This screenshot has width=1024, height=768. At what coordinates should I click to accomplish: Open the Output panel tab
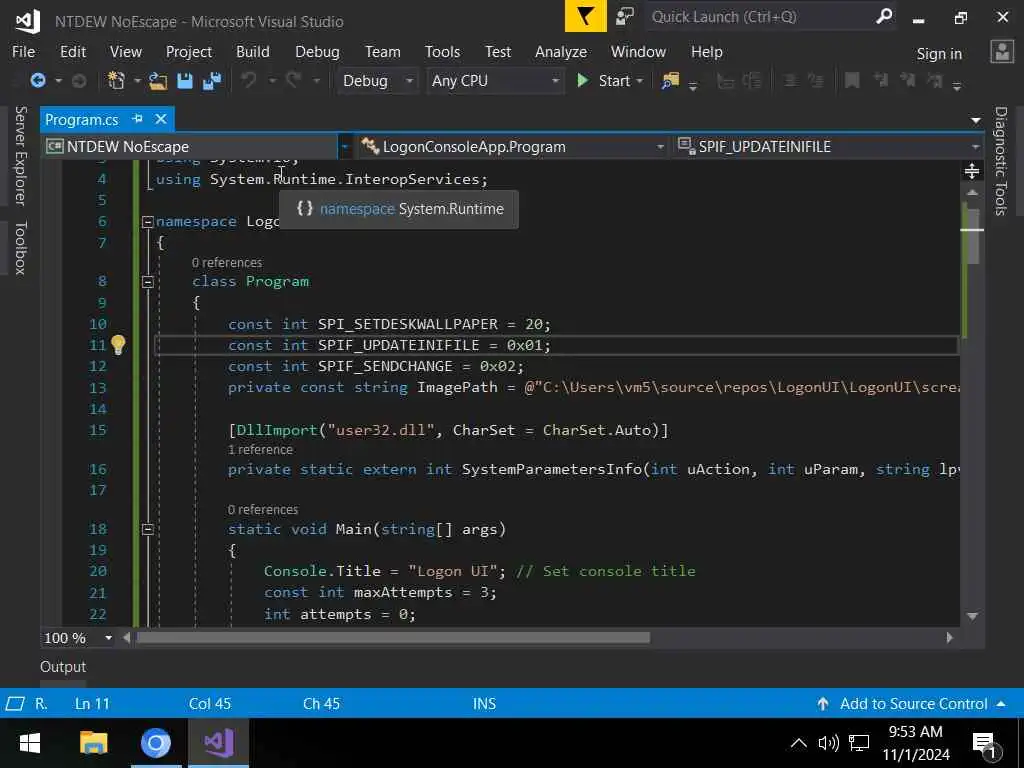coord(63,667)
